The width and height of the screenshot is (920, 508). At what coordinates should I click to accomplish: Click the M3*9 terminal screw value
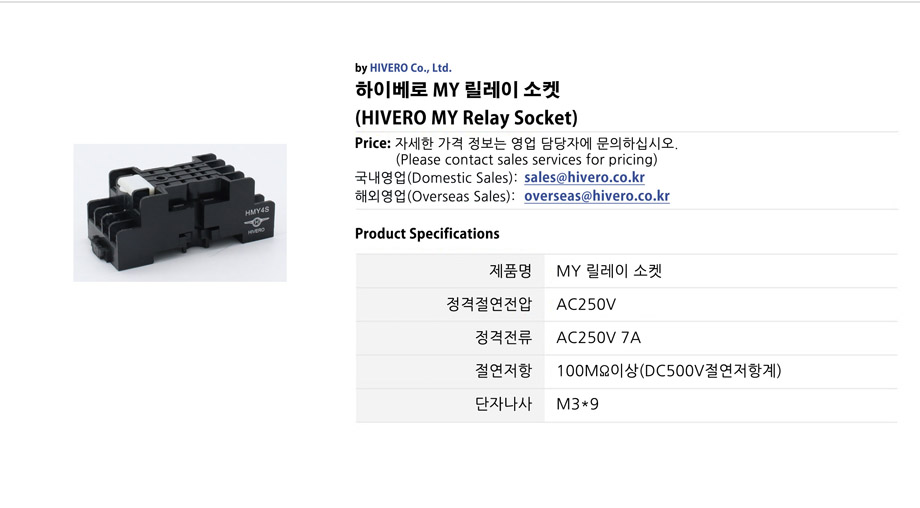[577, 404]
